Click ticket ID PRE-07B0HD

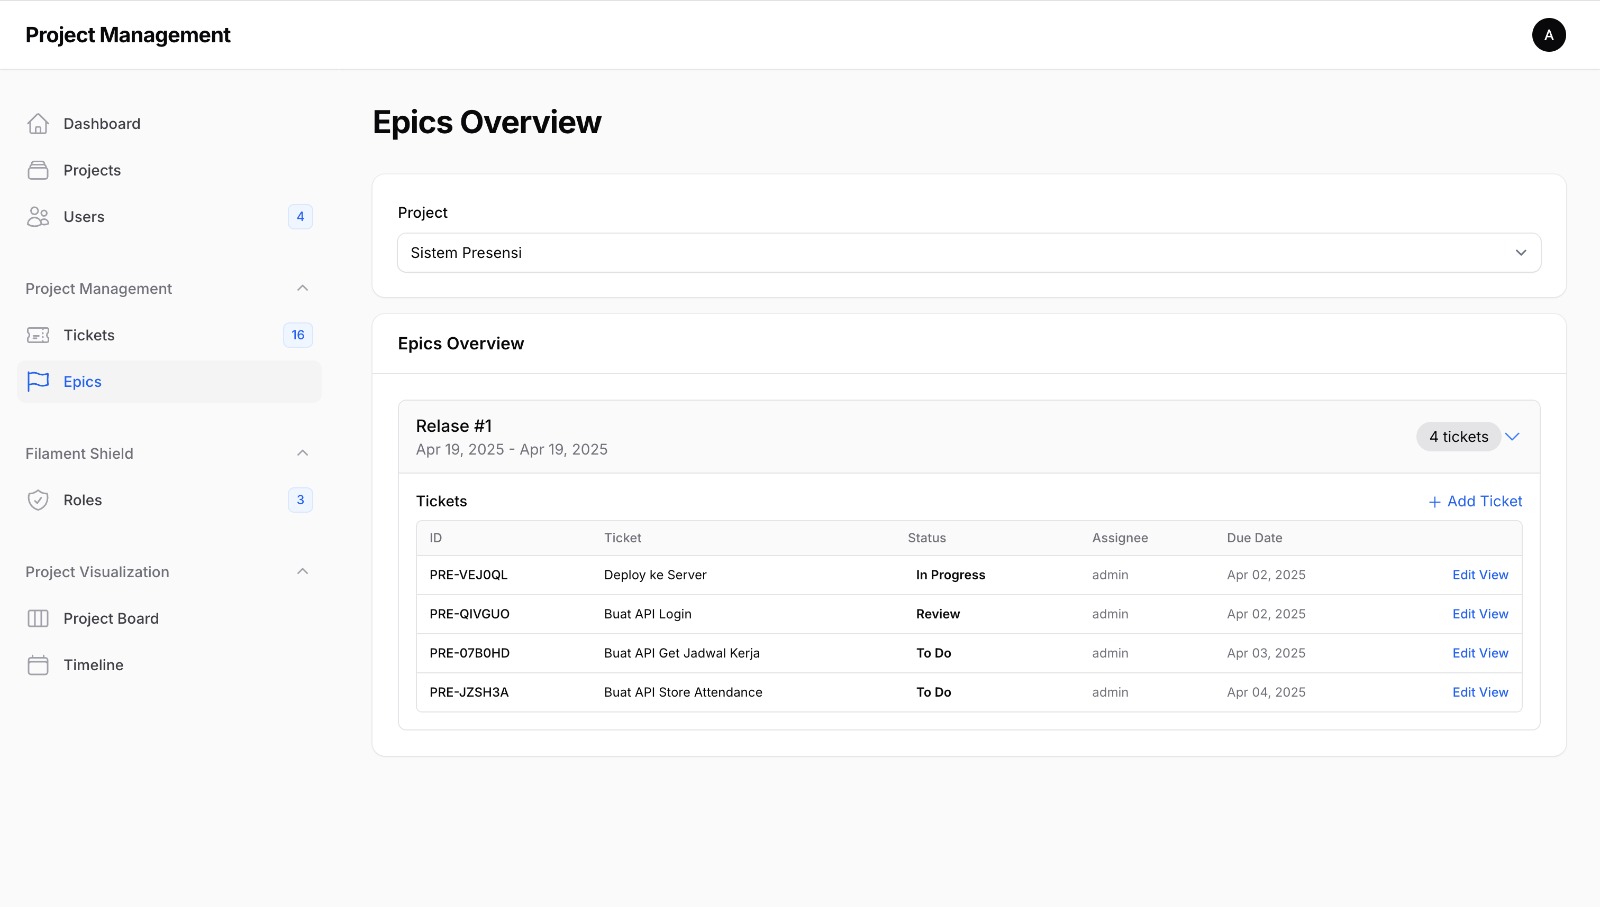(470, 653)
